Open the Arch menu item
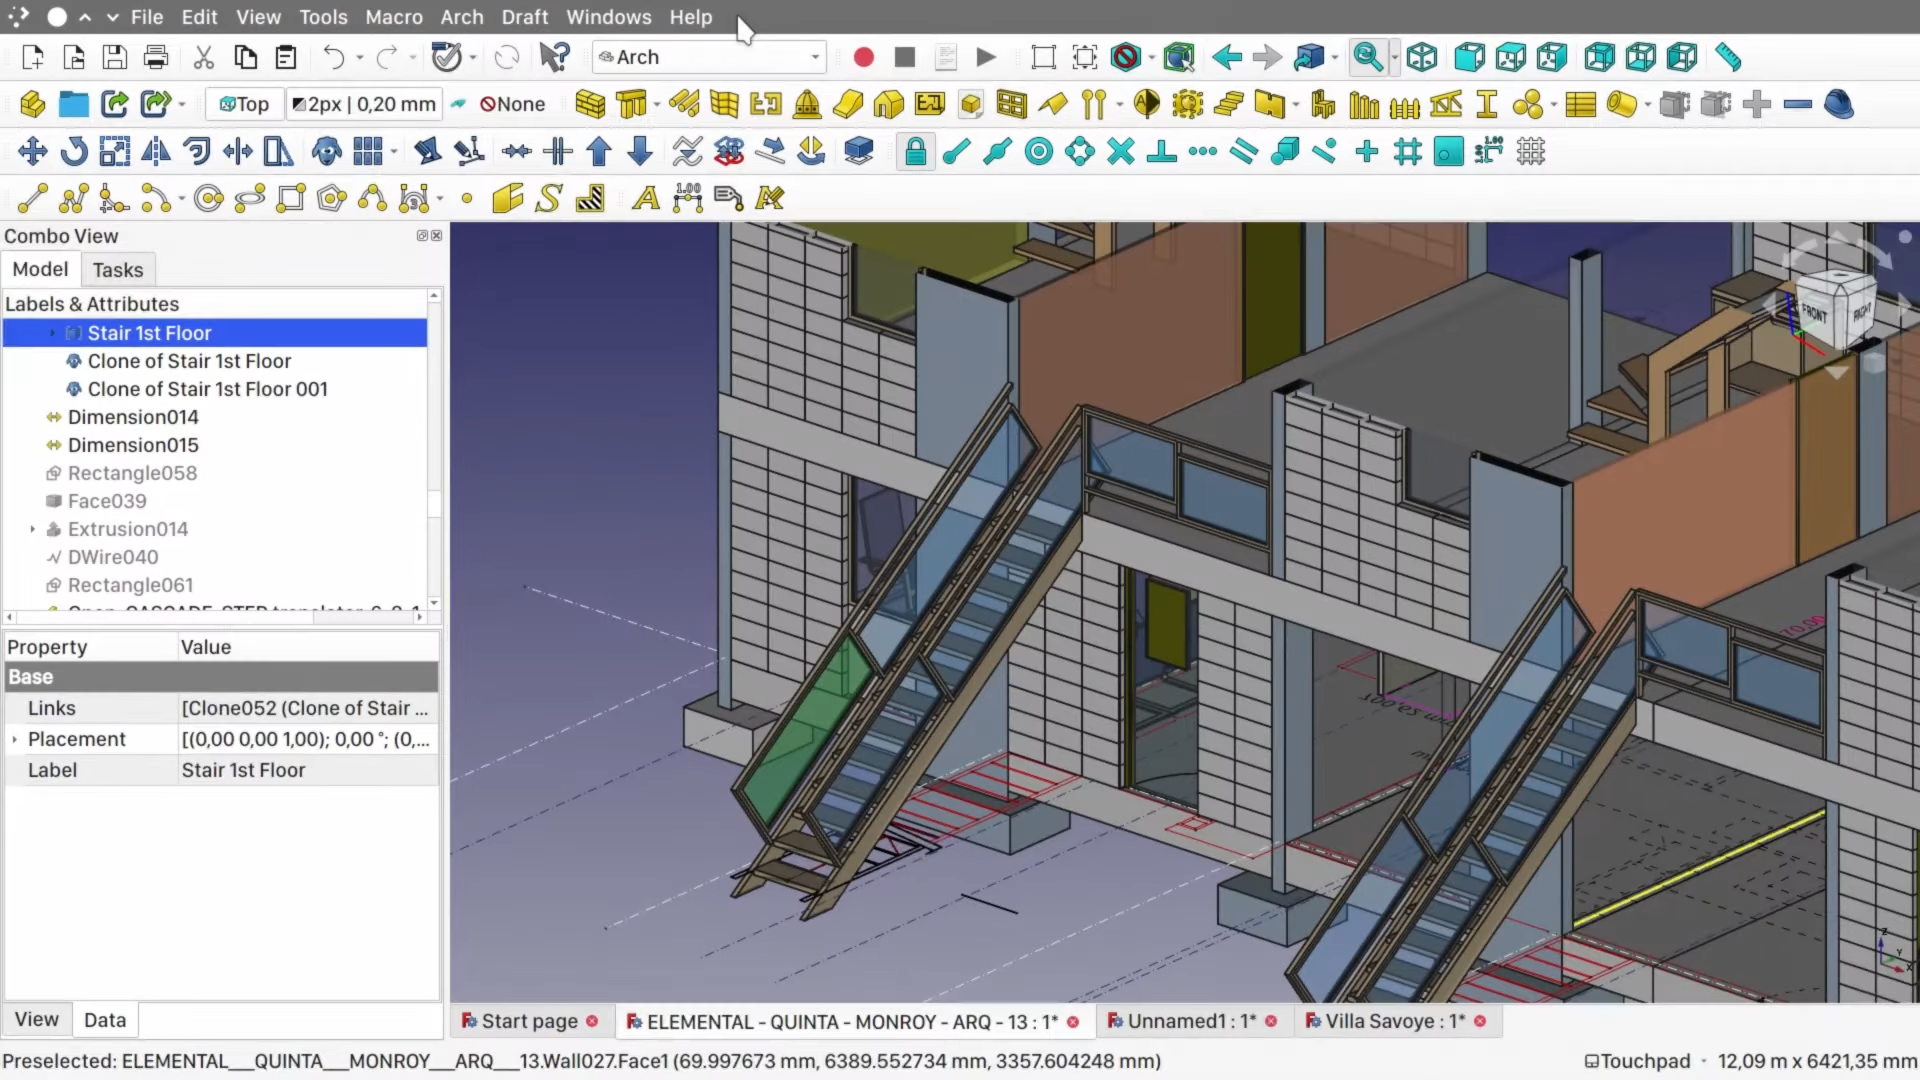Screen dimensions: 1920x1080 click(x=462, y=17)
